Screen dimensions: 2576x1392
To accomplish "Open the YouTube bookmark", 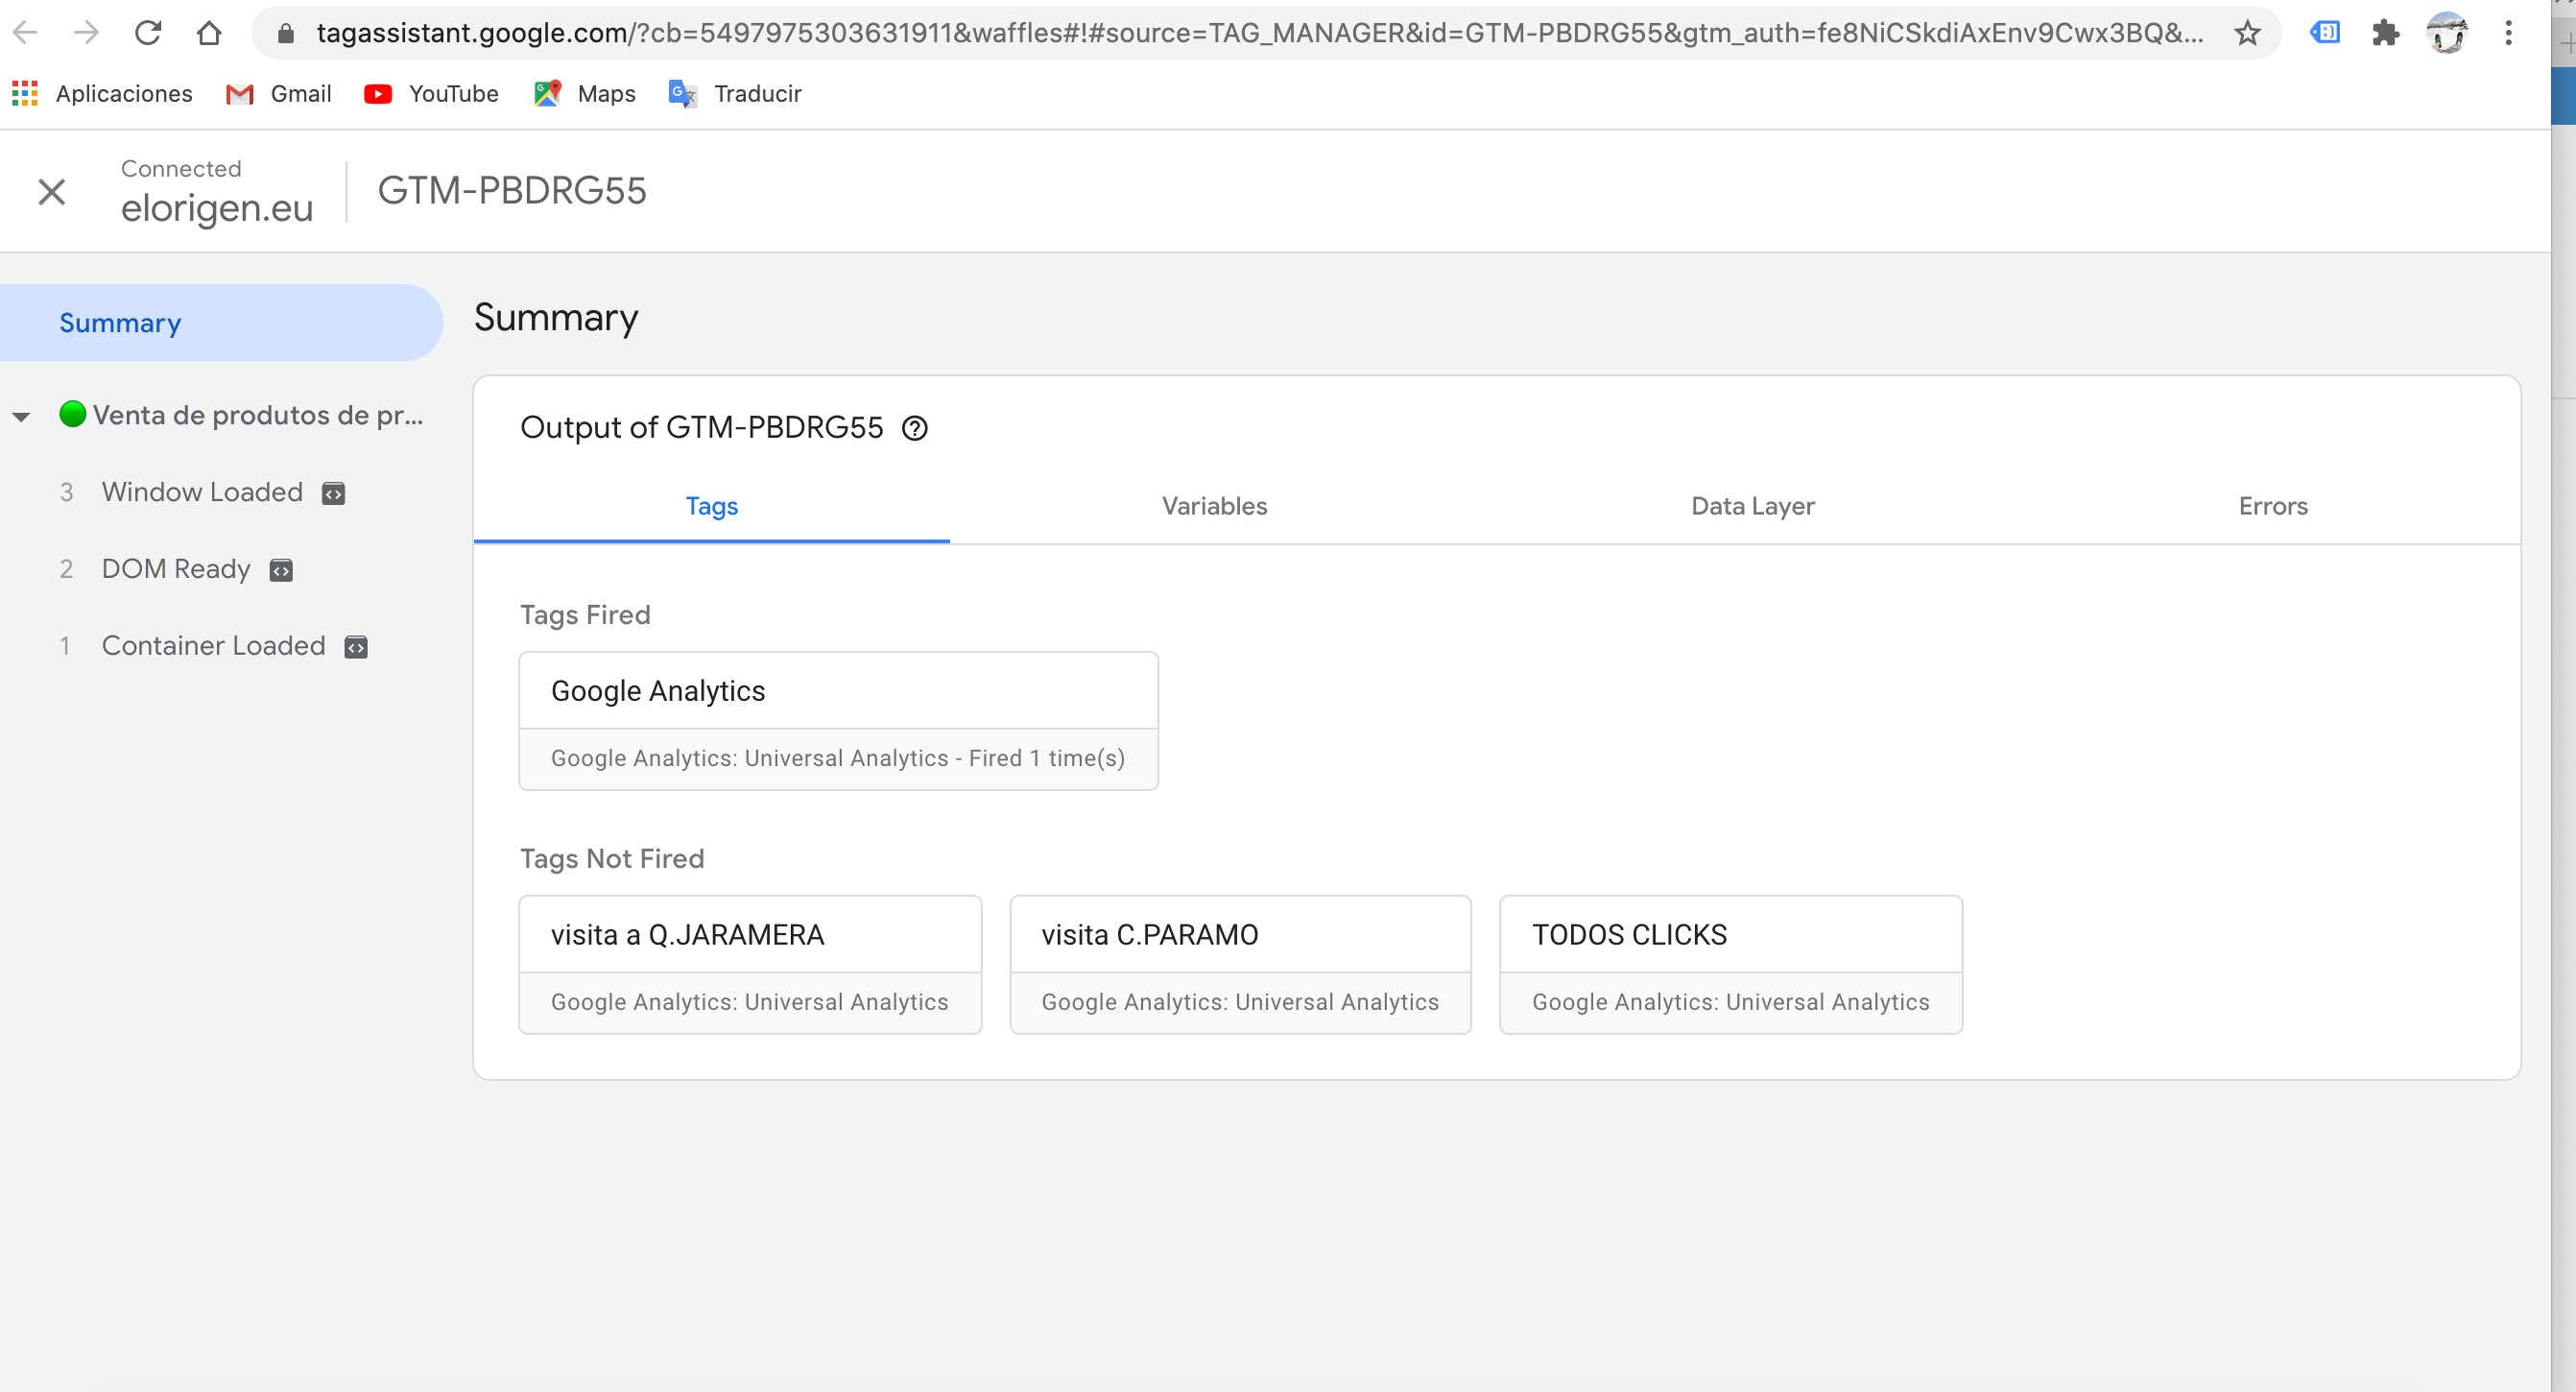I will click(432, 94).
